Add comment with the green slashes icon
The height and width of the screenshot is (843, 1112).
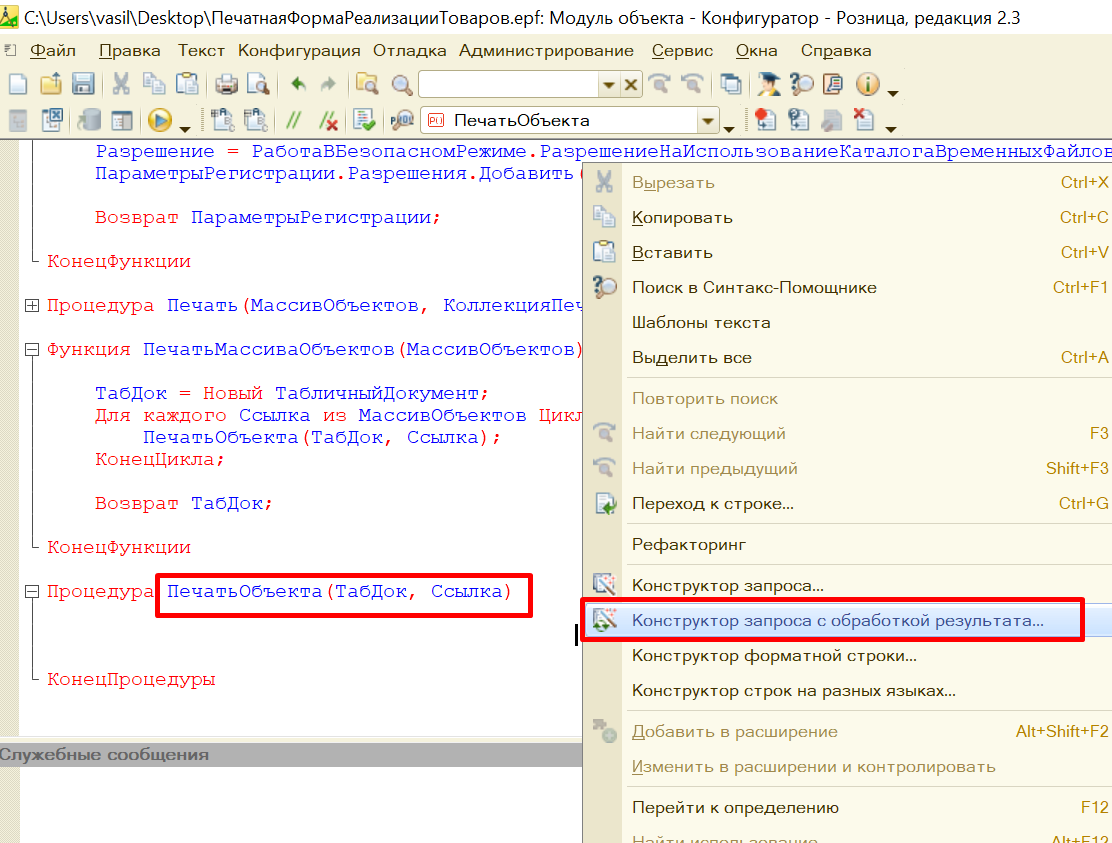point(293,121)
